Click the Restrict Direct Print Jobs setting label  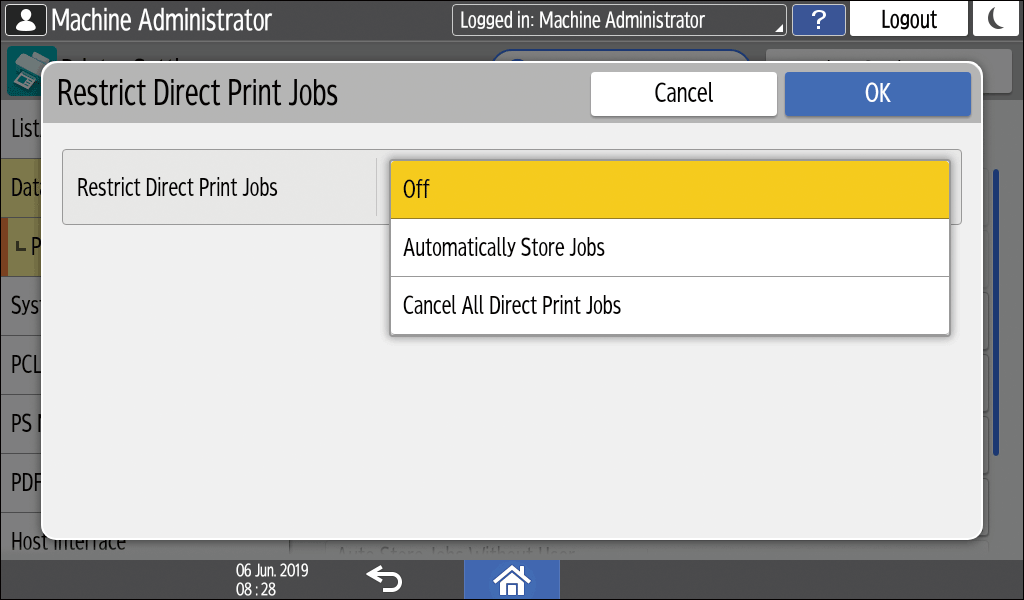(x=178, y=187)
